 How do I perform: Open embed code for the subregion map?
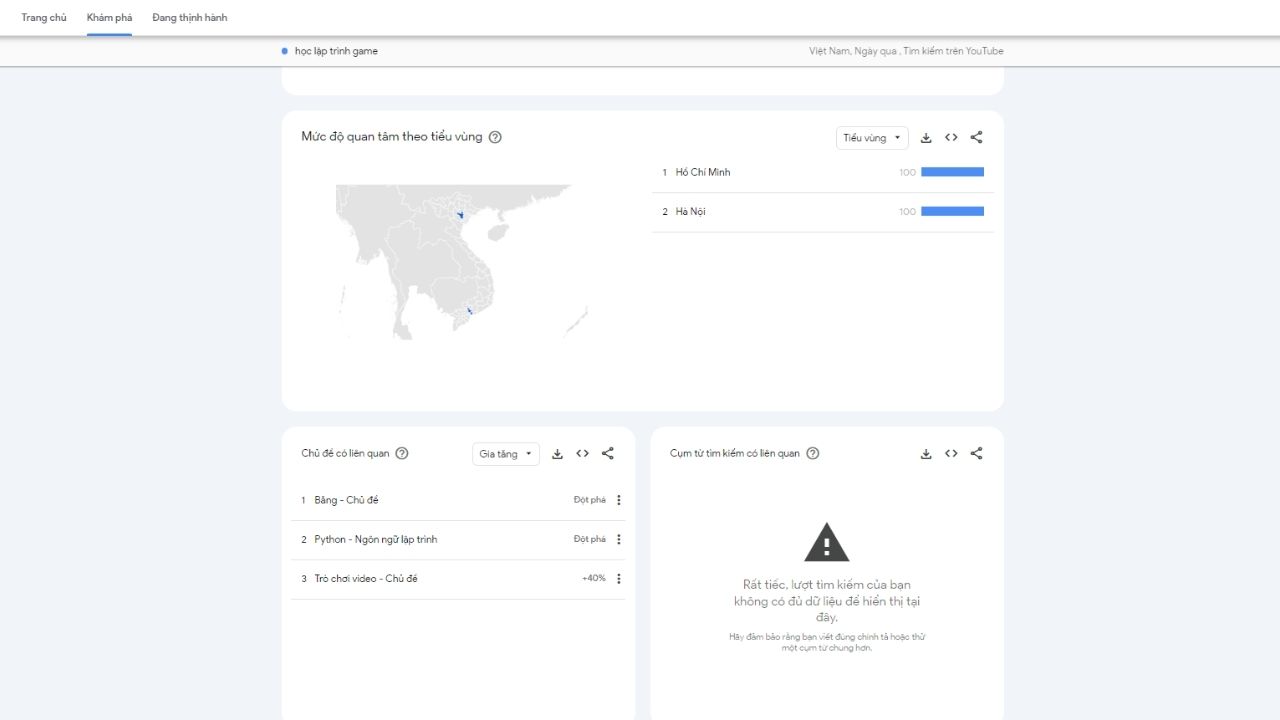coord(950,137)
